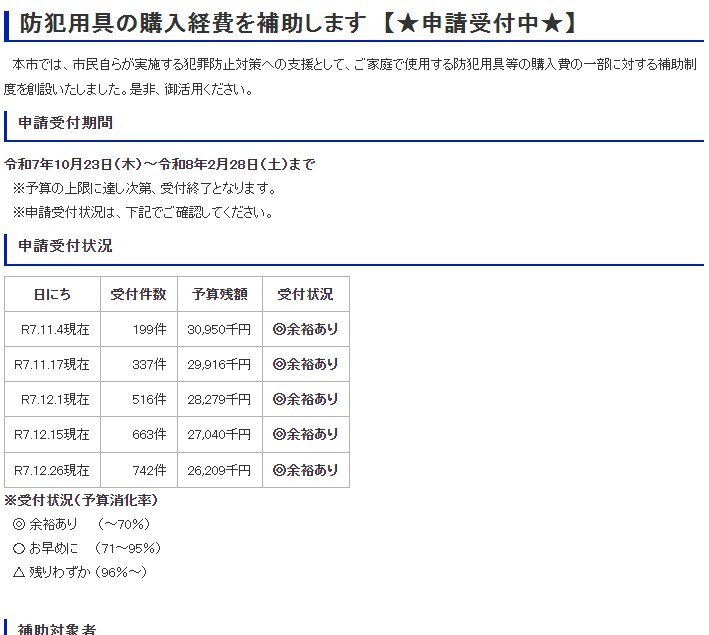Click the 日にち table column header

[52, 294]
